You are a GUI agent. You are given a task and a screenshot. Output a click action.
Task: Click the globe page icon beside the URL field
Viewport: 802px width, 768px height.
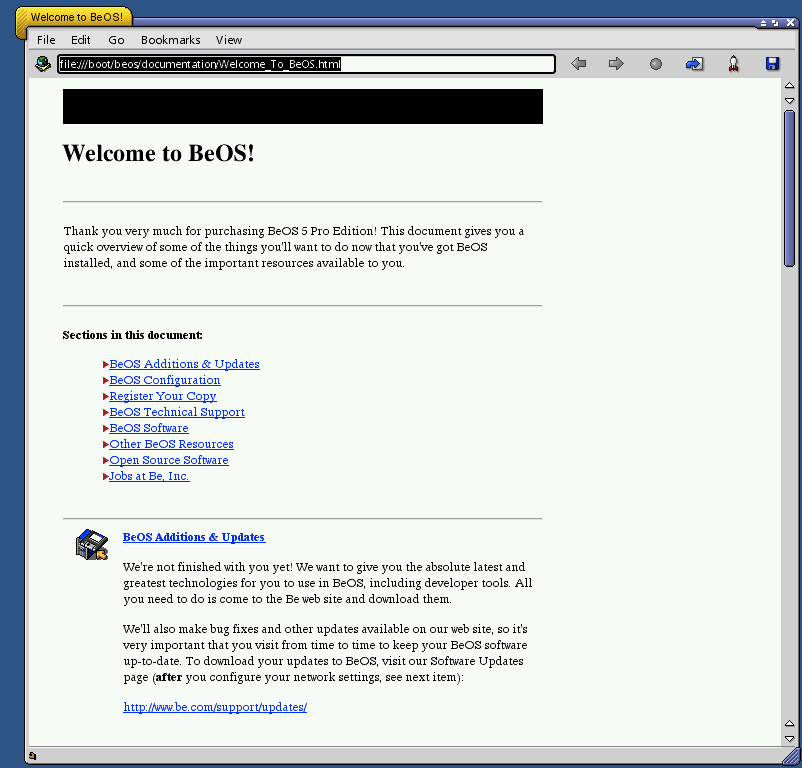[x=43, y=64]
